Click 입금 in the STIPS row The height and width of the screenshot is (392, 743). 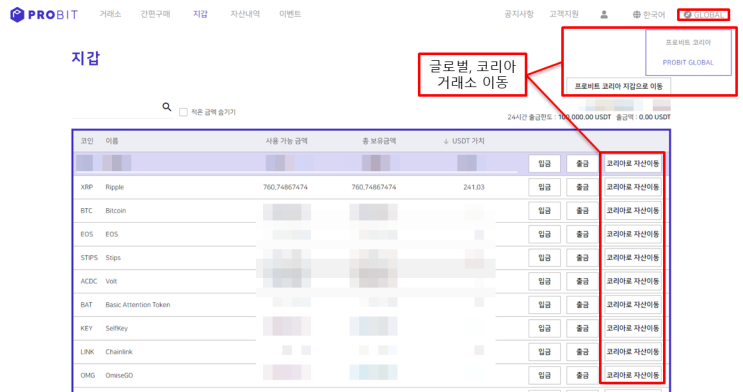[544, 257]
